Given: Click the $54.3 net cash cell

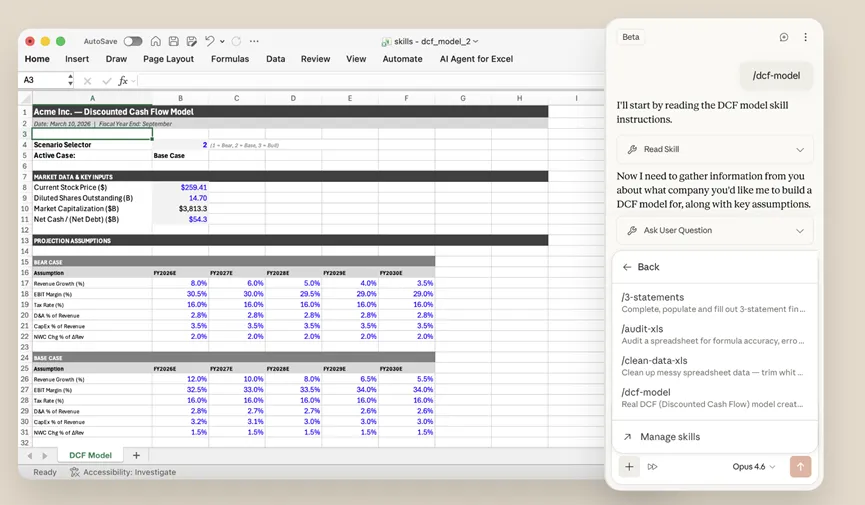Looking at the screenshot, I should click(x=180, y=219).
